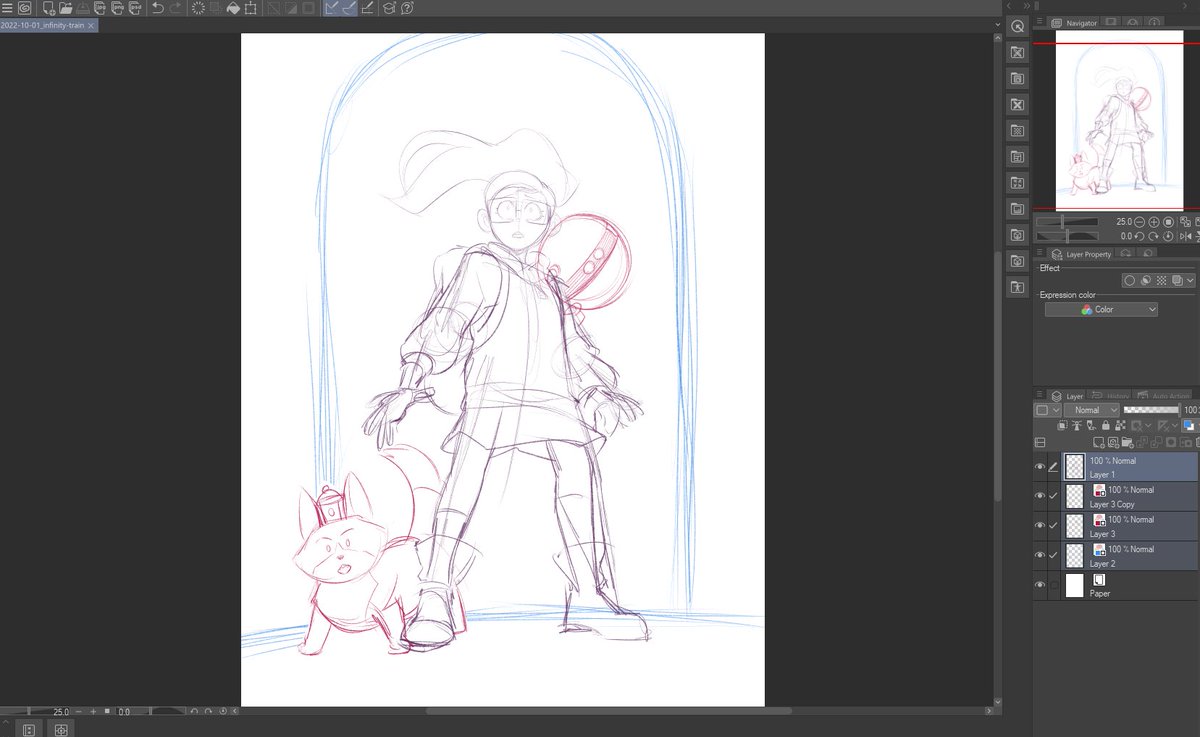Switch to the Navigator tab
This screenshot has width=1200, height=737.
pyautogui.click(x=1073, y=22)
